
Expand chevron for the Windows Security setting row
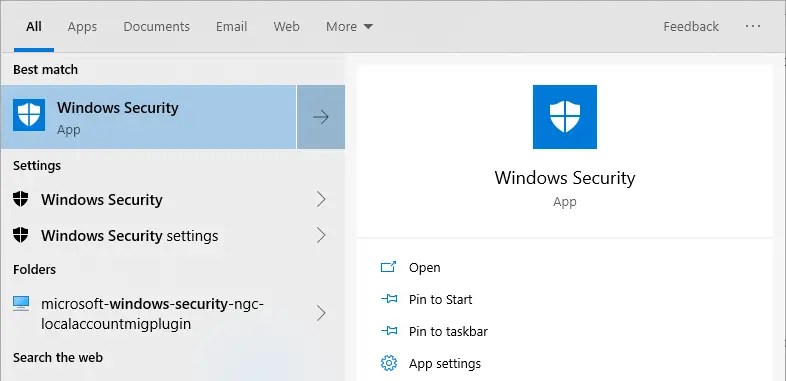point(321,200)
